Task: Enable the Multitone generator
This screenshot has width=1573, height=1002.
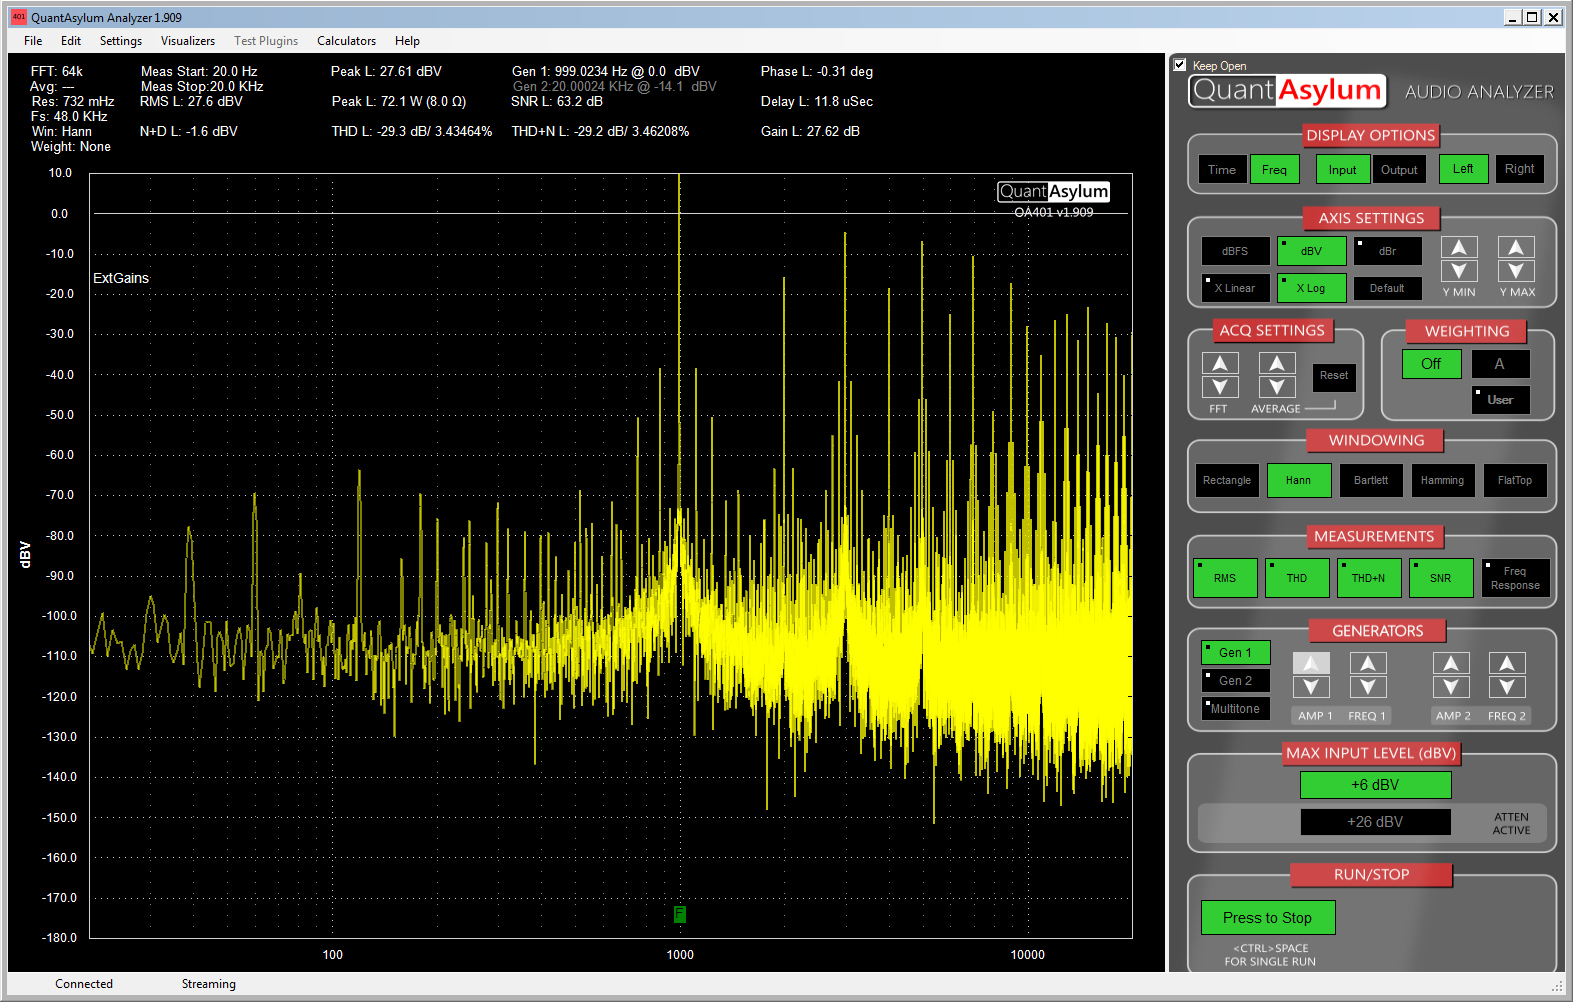Action: 1236,708
